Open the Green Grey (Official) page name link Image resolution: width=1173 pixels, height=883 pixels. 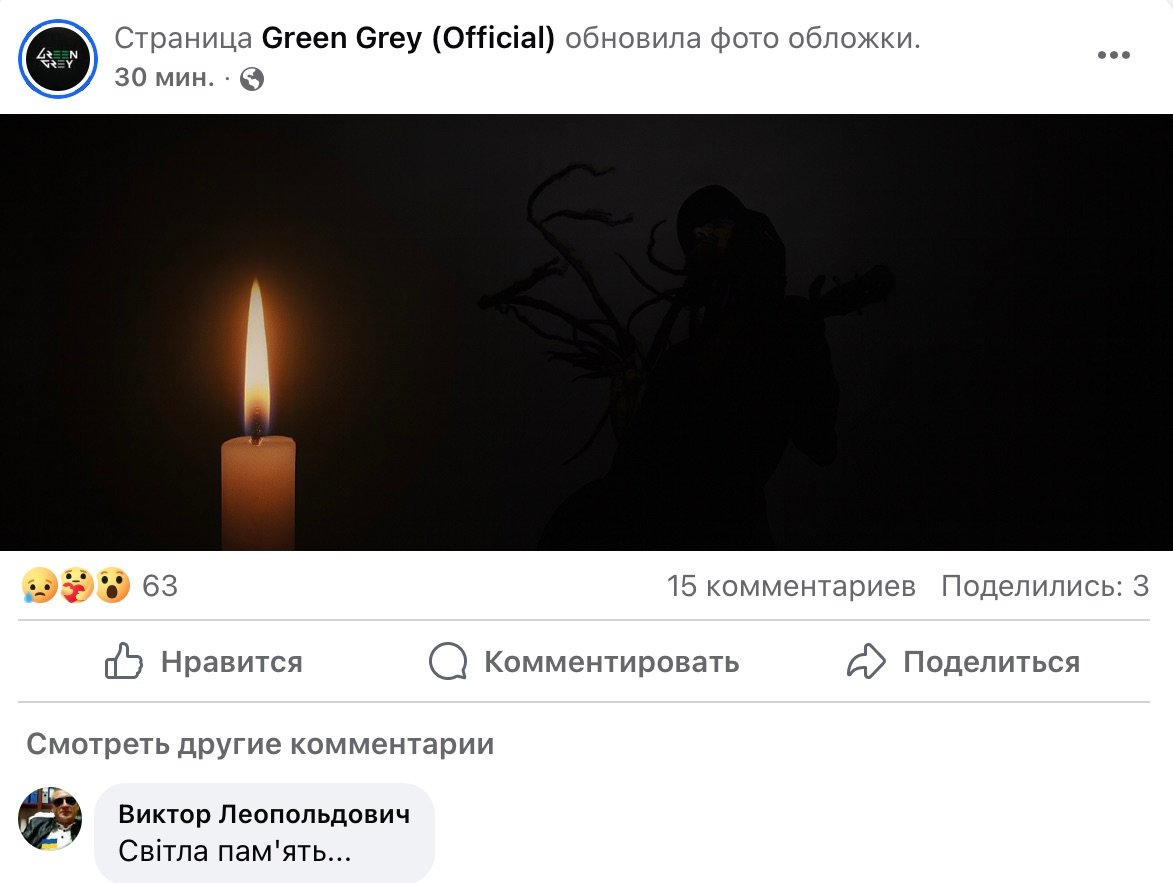pyautogui.click(x=408, y=38)
